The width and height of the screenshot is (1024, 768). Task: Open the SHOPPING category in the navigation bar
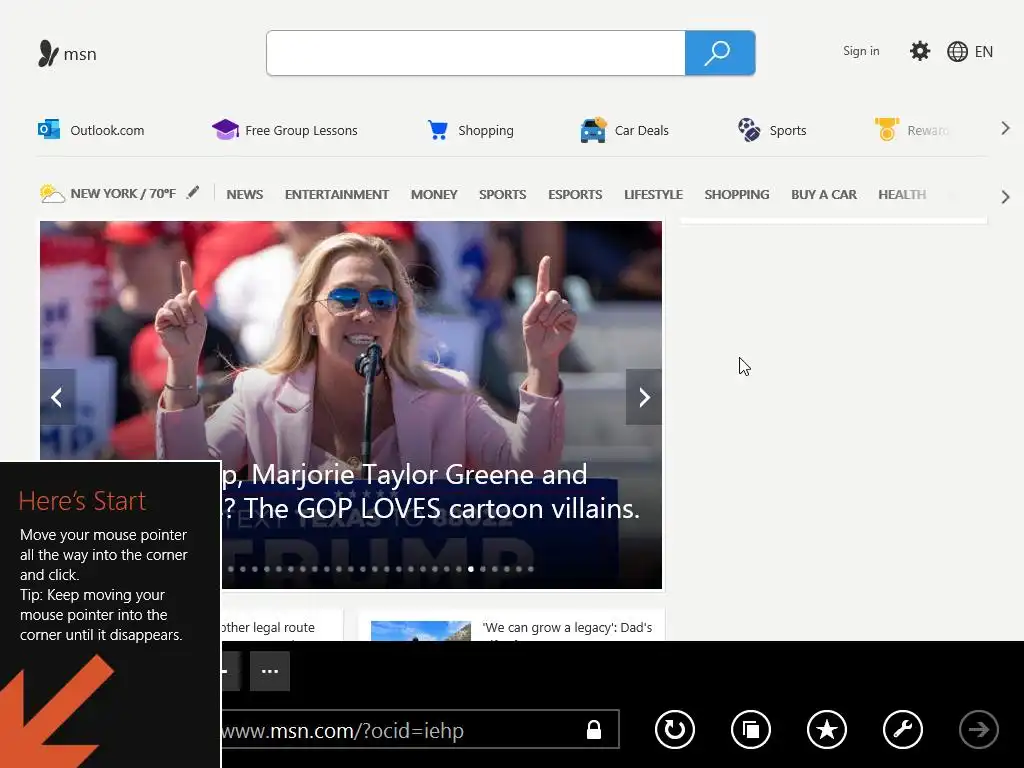[x=737, y=195]
